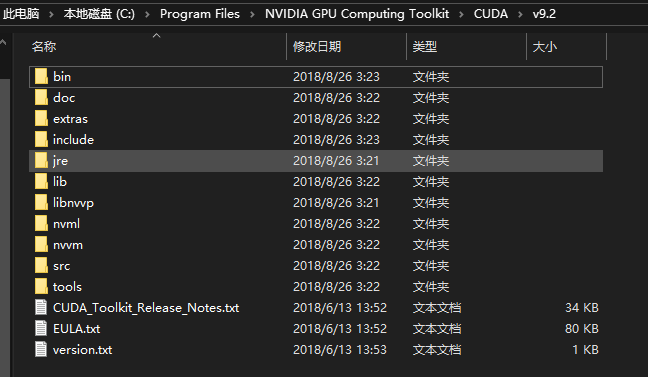
Task: Click the EULA.txt file name
Action: [76, 329]
